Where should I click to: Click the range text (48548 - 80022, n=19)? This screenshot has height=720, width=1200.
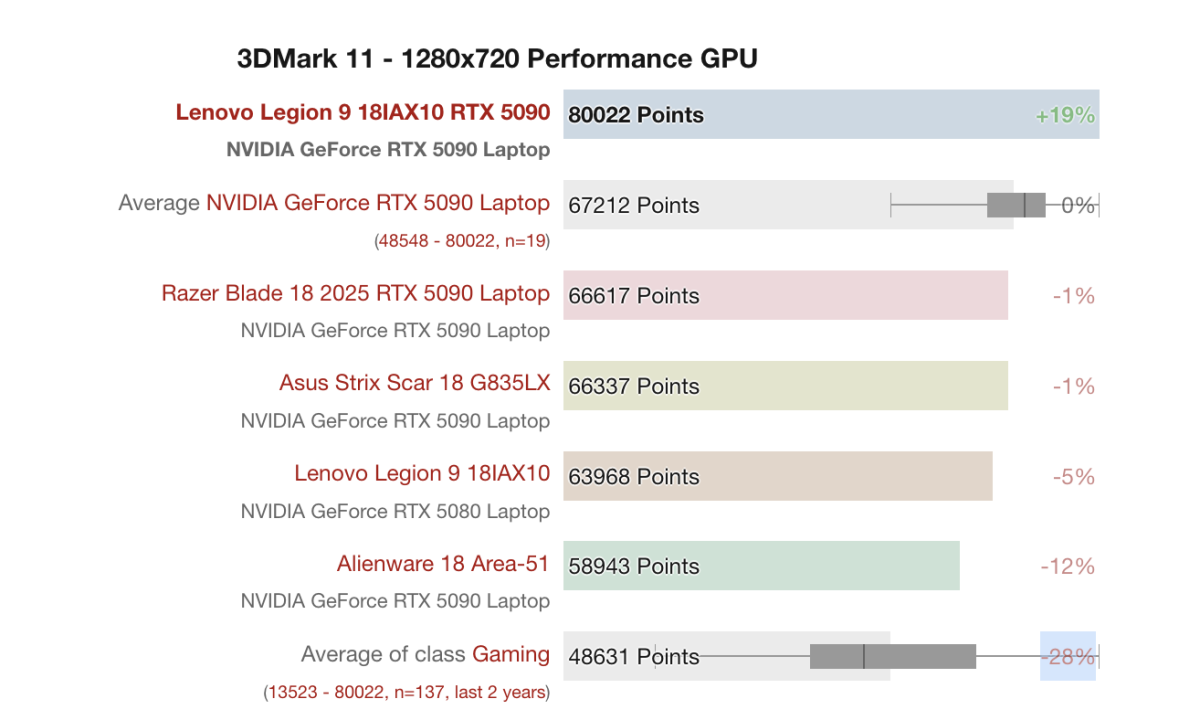click(462, 241)
